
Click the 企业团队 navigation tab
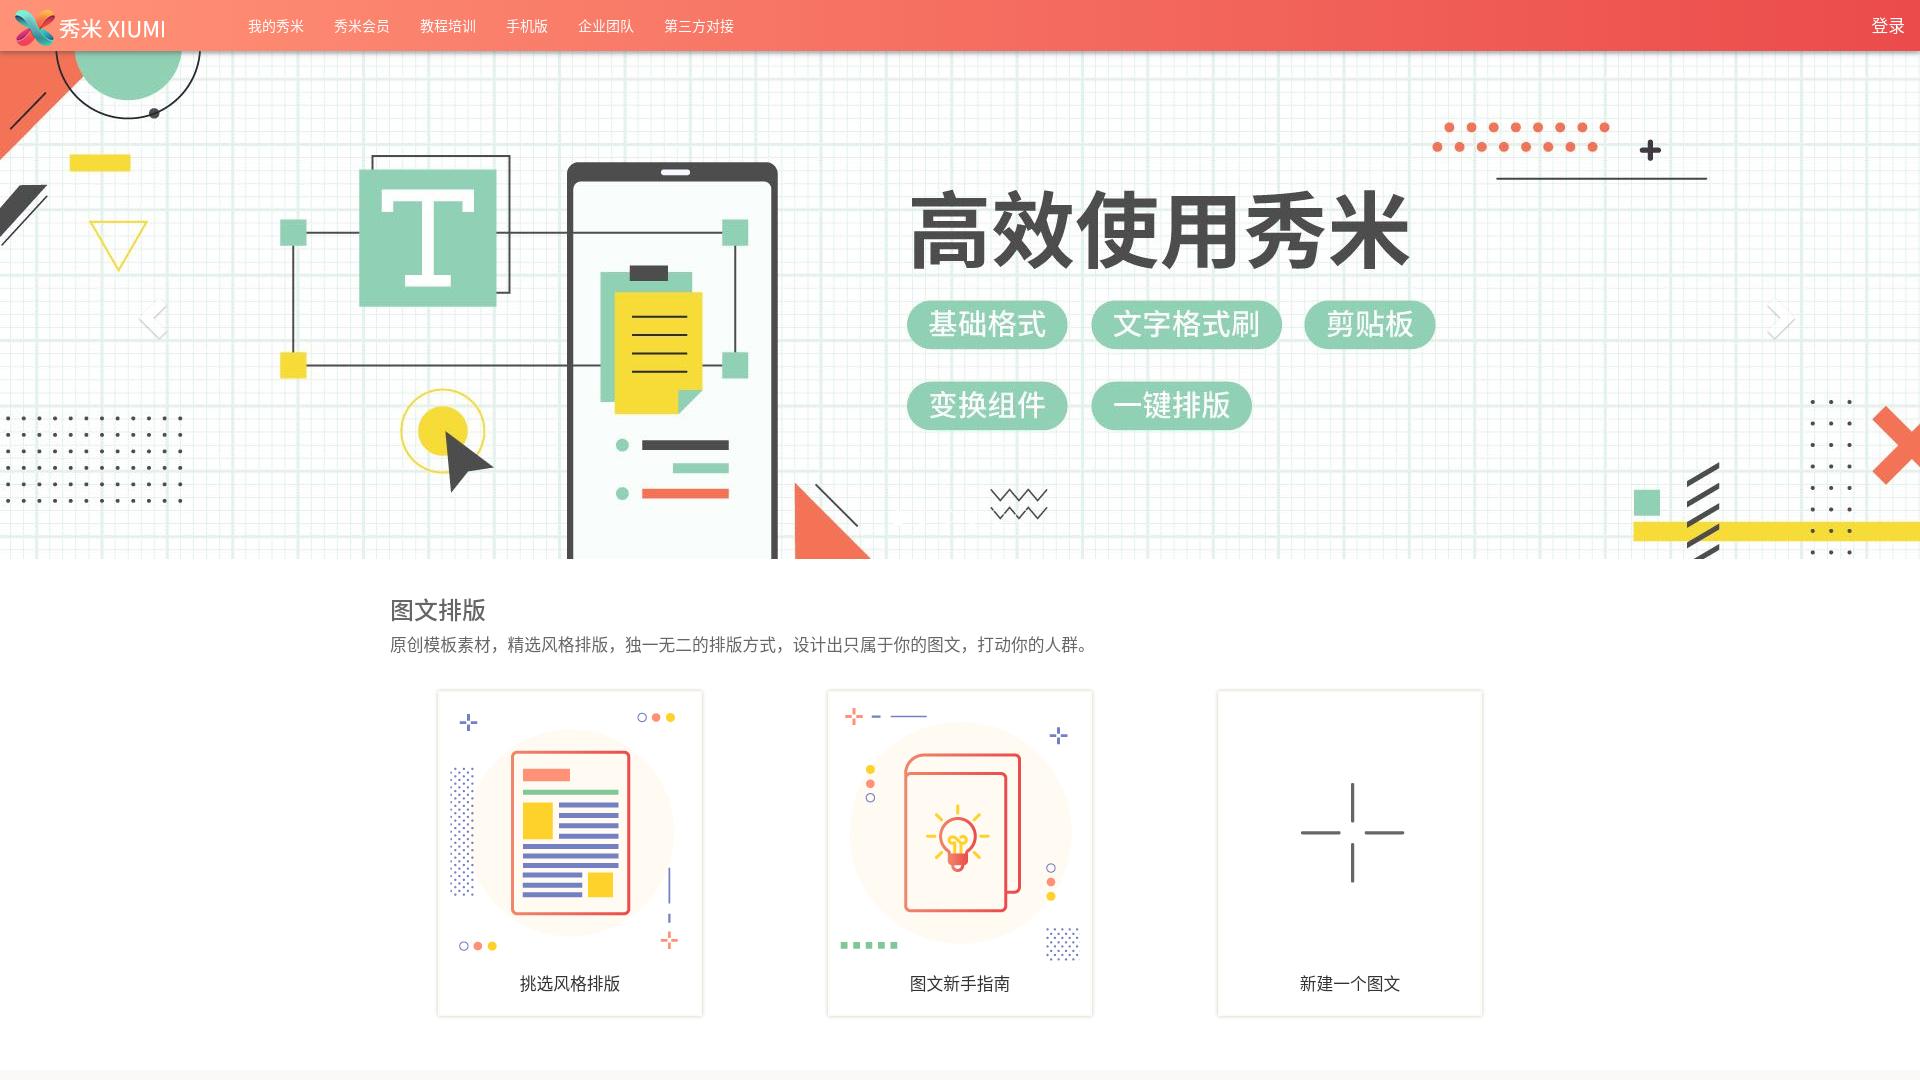pos(603,24)
